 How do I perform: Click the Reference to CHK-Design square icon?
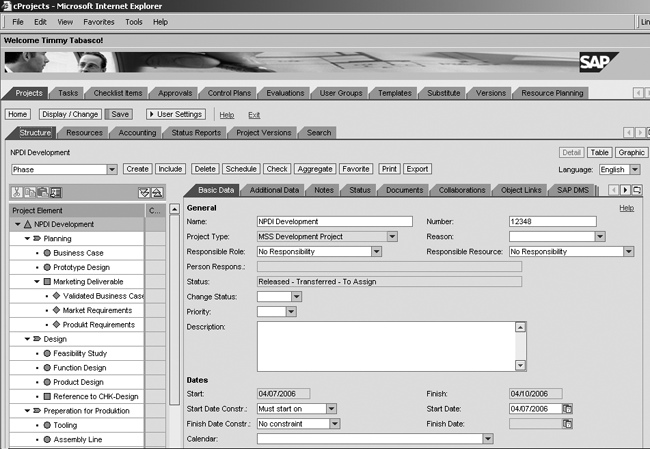[47, 396]
